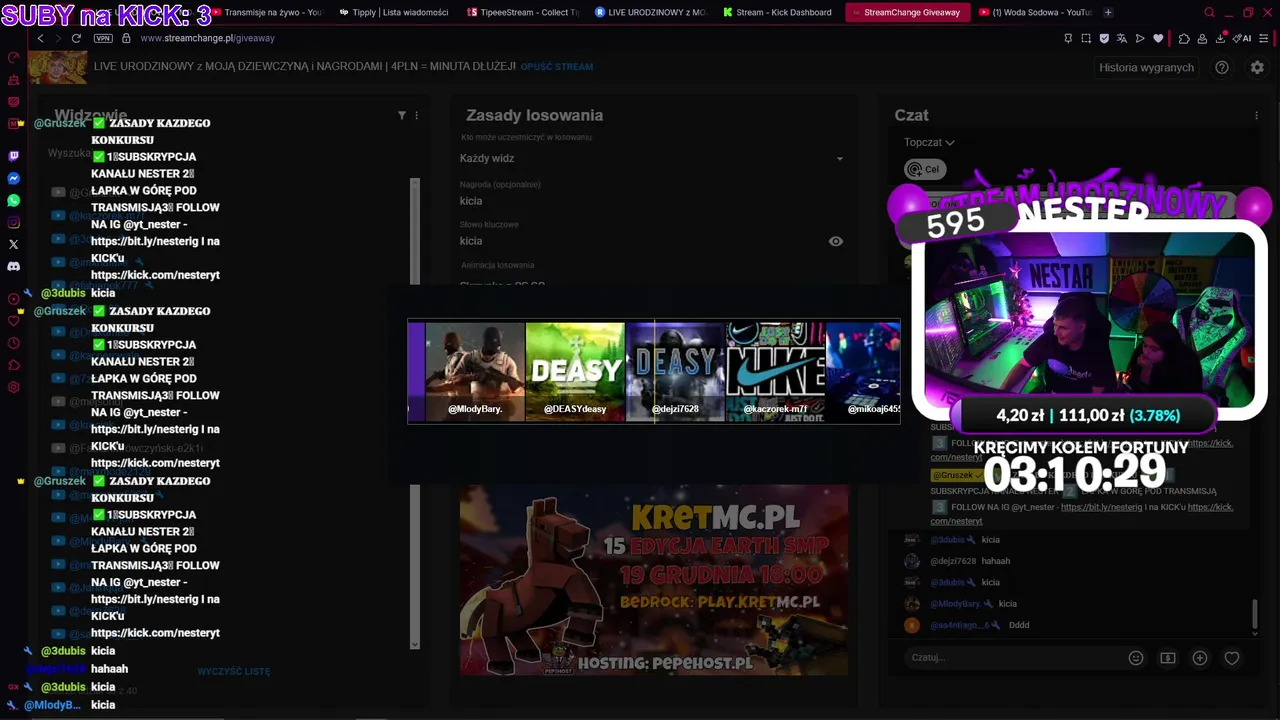Click the Super Chat money icon
Viewport: 1280px width, 720px height.
[x=1168, y=658]
